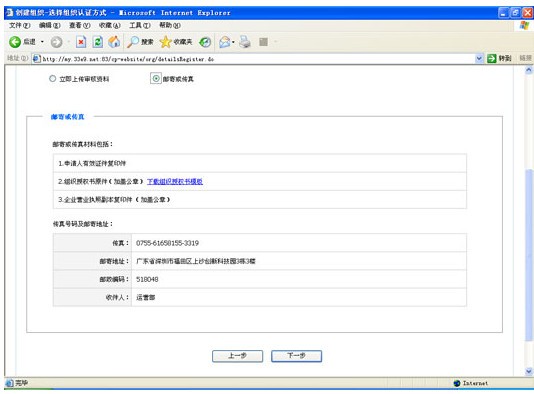The height and width of the screenshot is (394, 534).
Task: Open the 工具 (Tools) menu
Action: [x=140, y=25]
